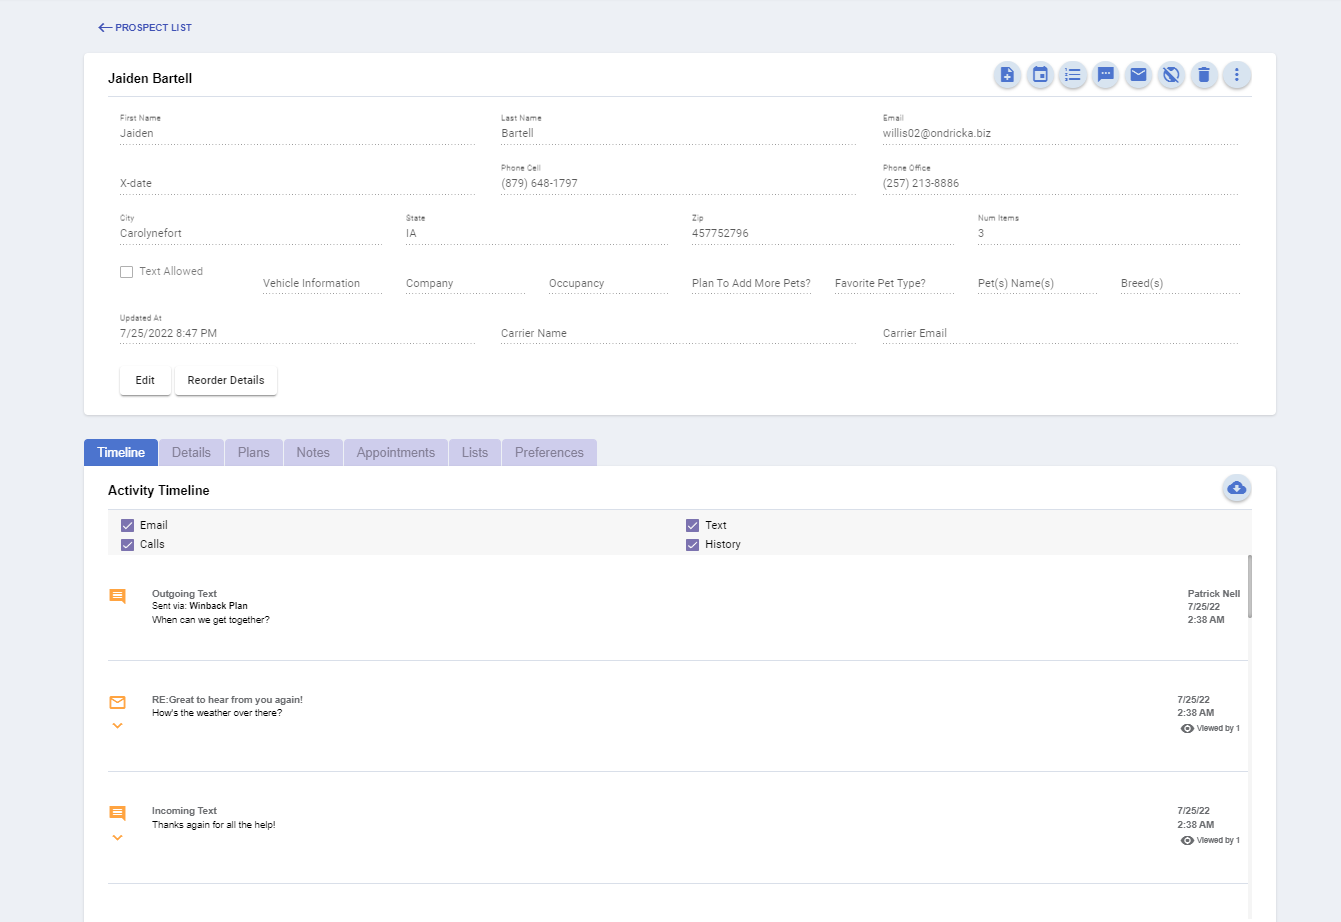The image size is (1341, 922).
Task: Open the text message chat icon
Action: 1105,75
